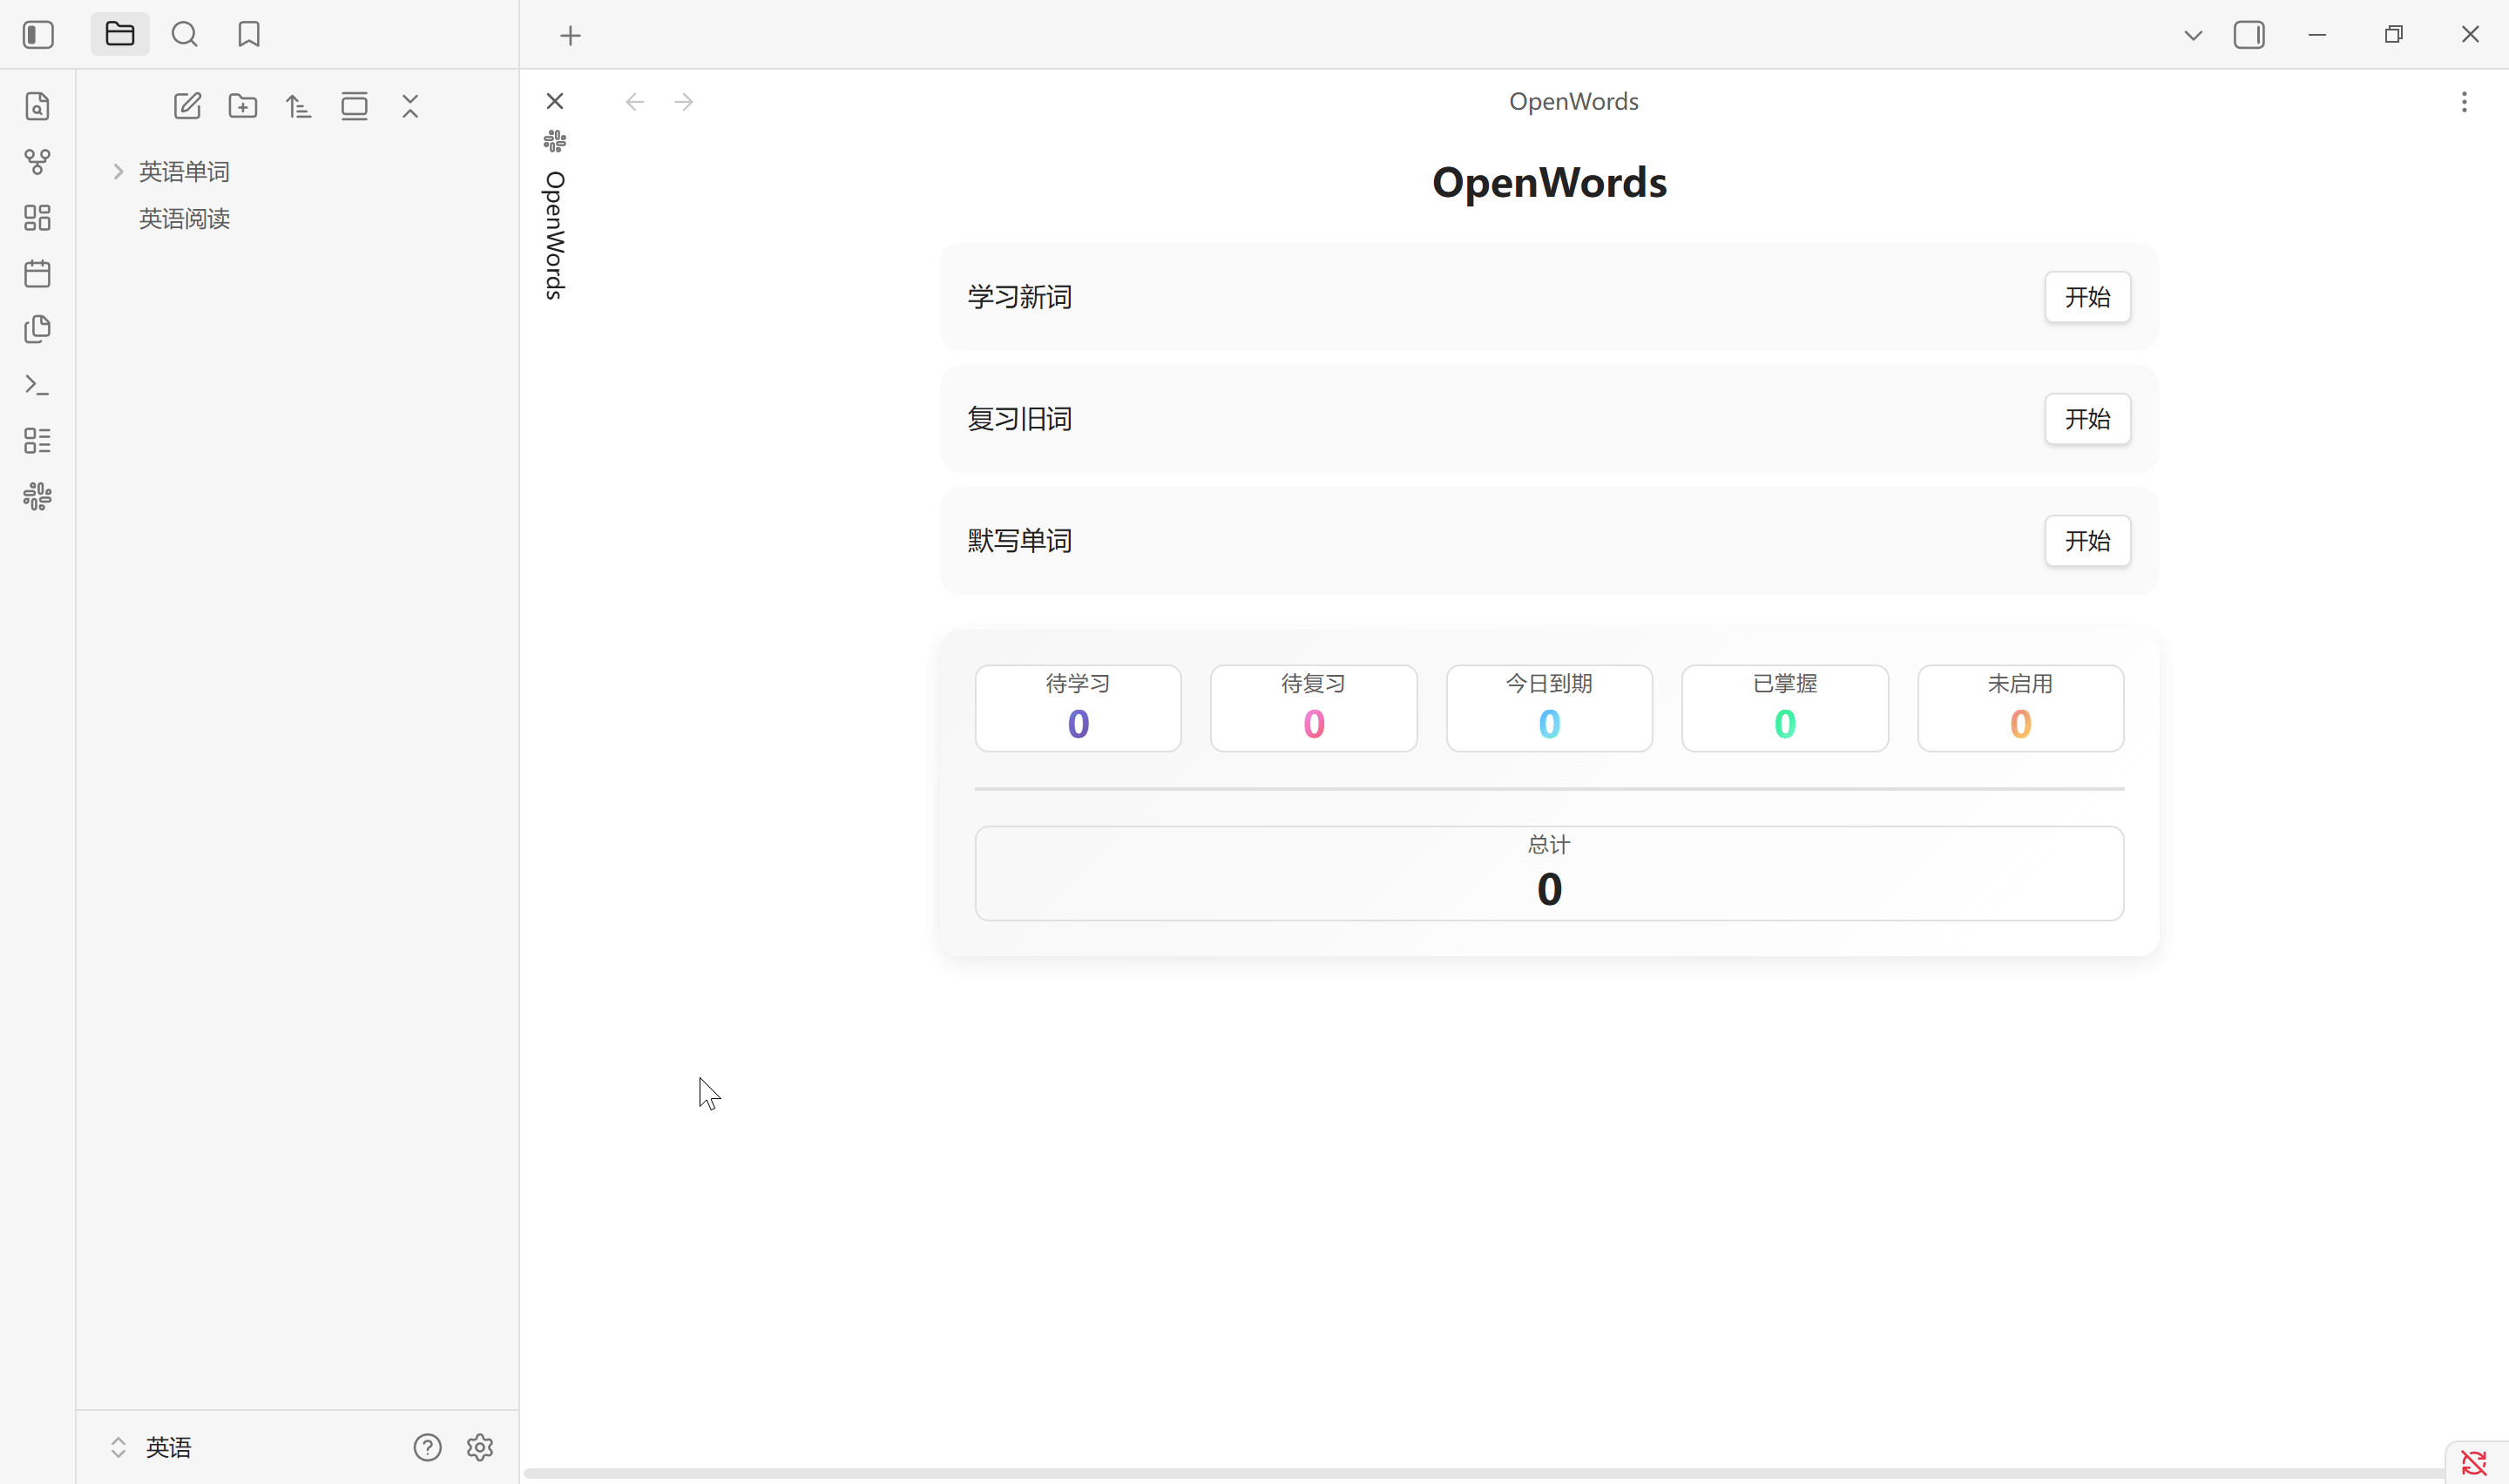
Task: Toggle the left sidebar panel
Action: coord(38,35)
